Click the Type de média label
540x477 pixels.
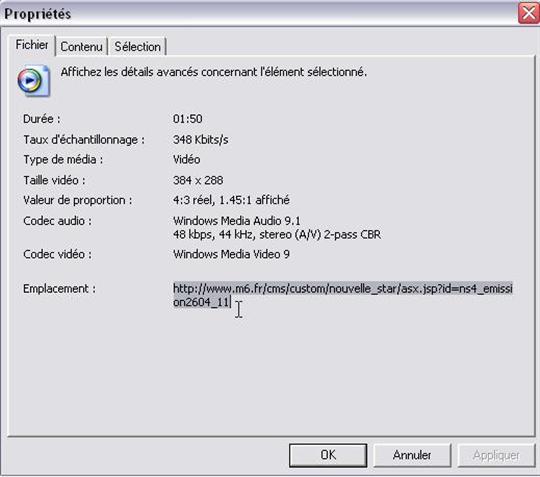(63, 160)
